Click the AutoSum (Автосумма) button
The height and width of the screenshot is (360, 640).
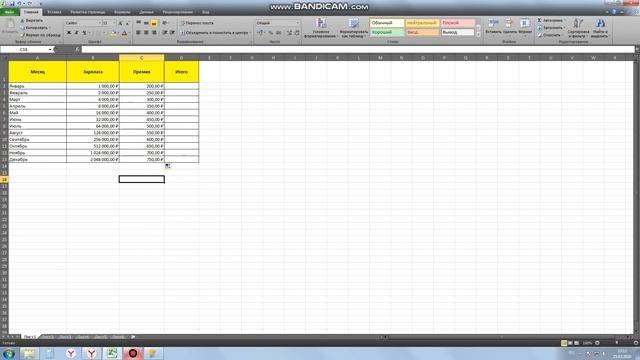click(x=551, y=20)
